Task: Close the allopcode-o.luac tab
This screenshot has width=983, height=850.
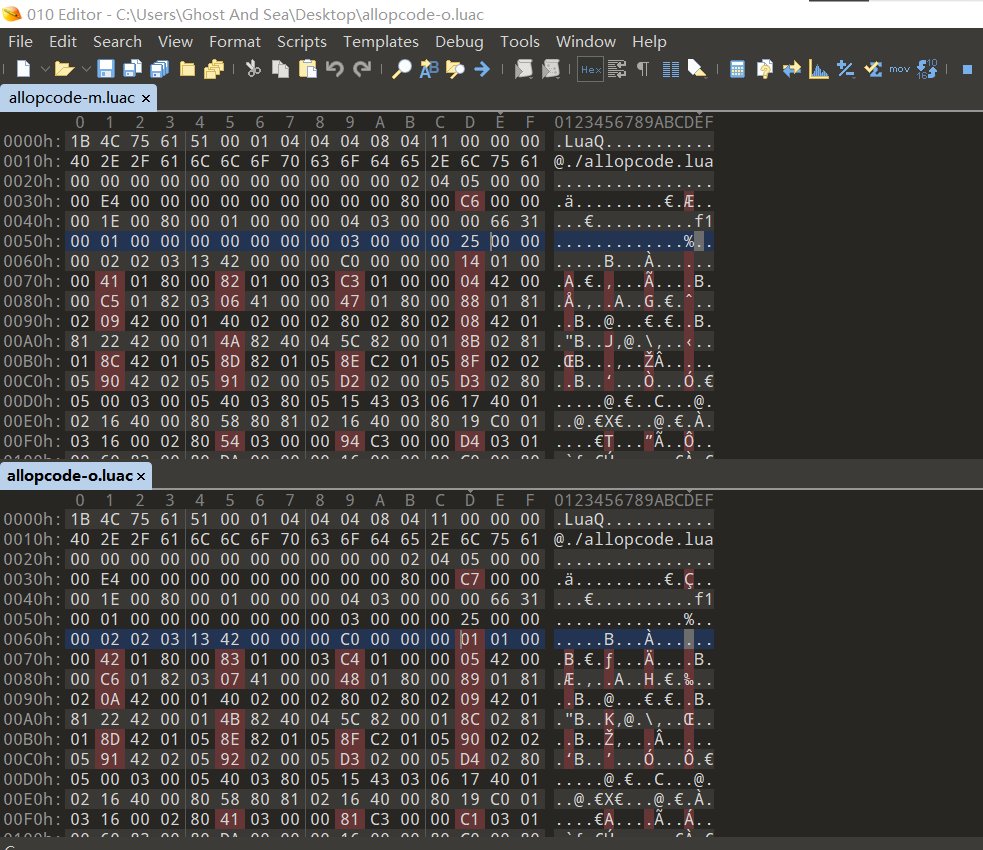Action: tap(141, 476)
